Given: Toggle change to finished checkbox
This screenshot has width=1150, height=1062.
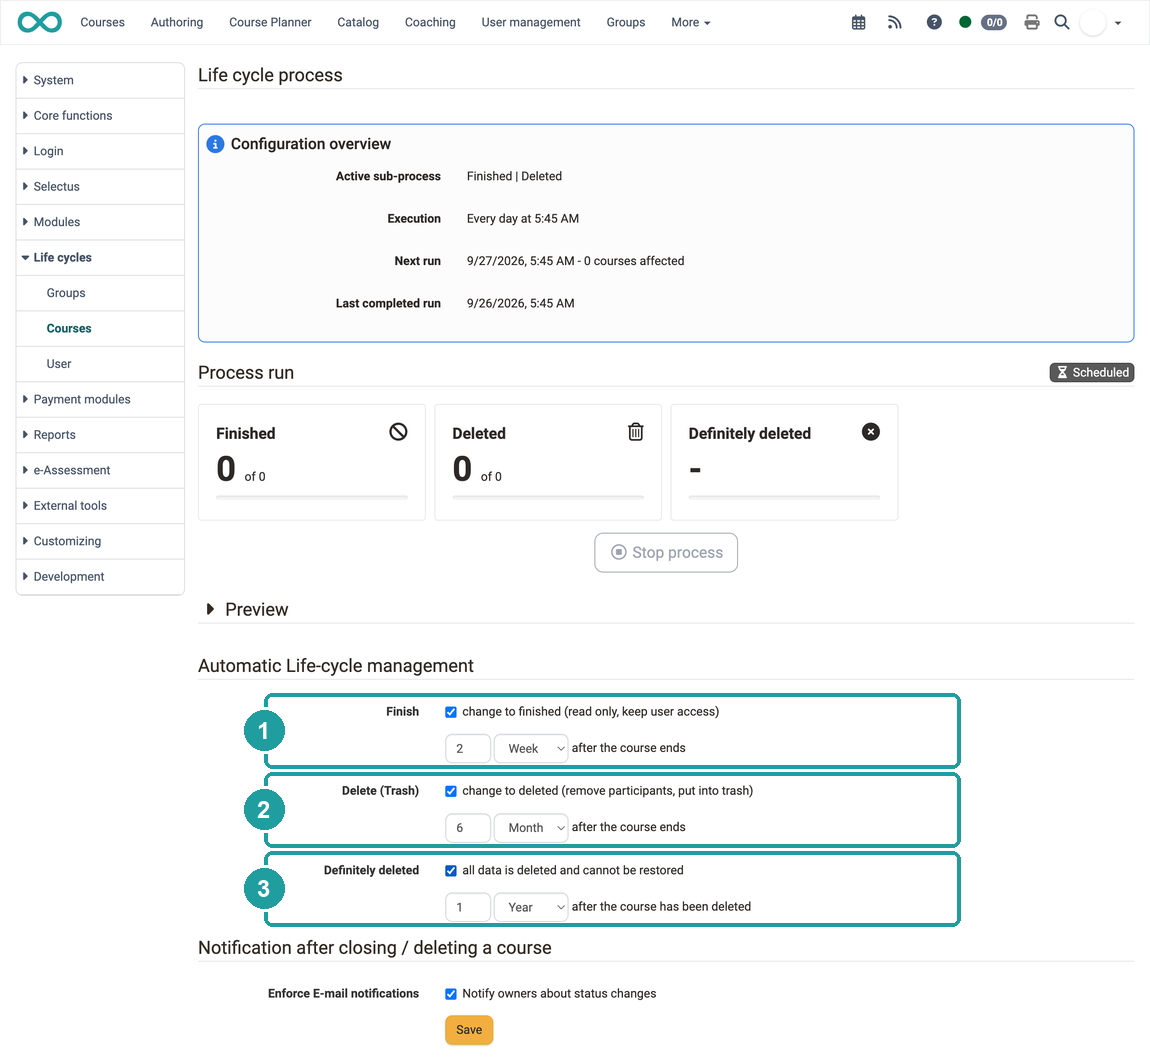Looking at the screenshot, I should 451,711.
